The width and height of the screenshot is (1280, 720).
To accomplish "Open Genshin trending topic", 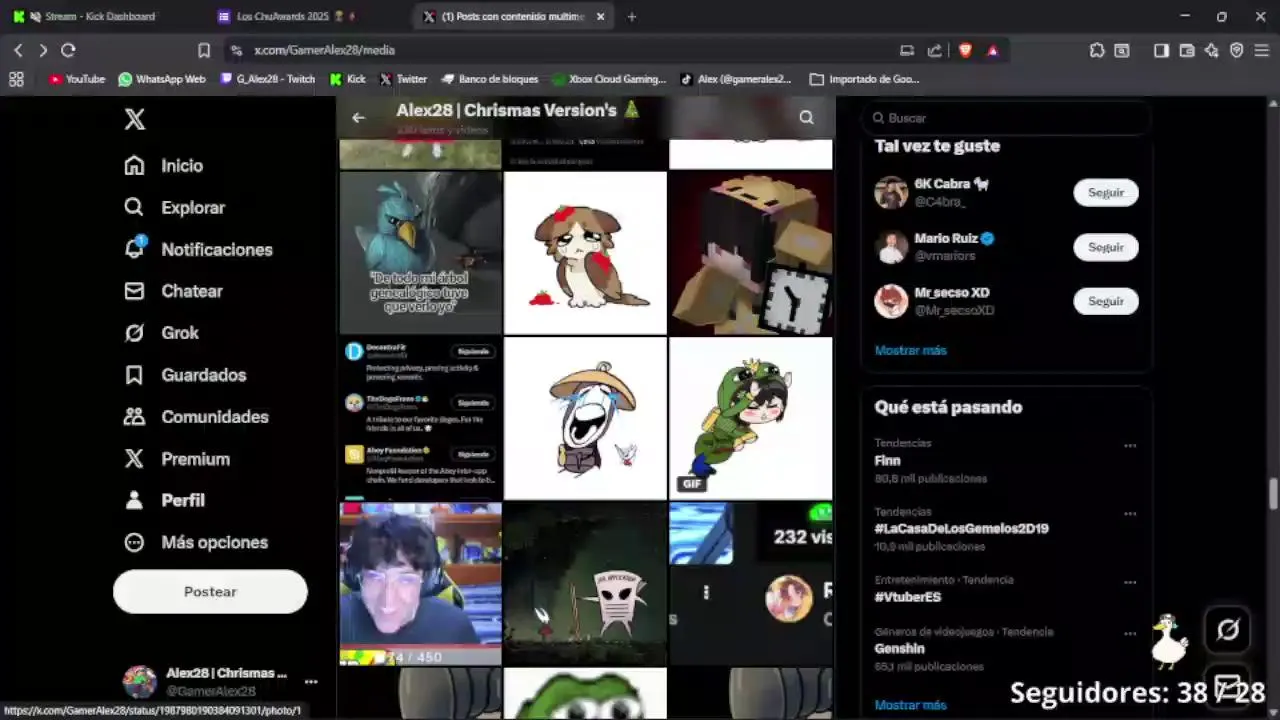I will coord(899,648).
